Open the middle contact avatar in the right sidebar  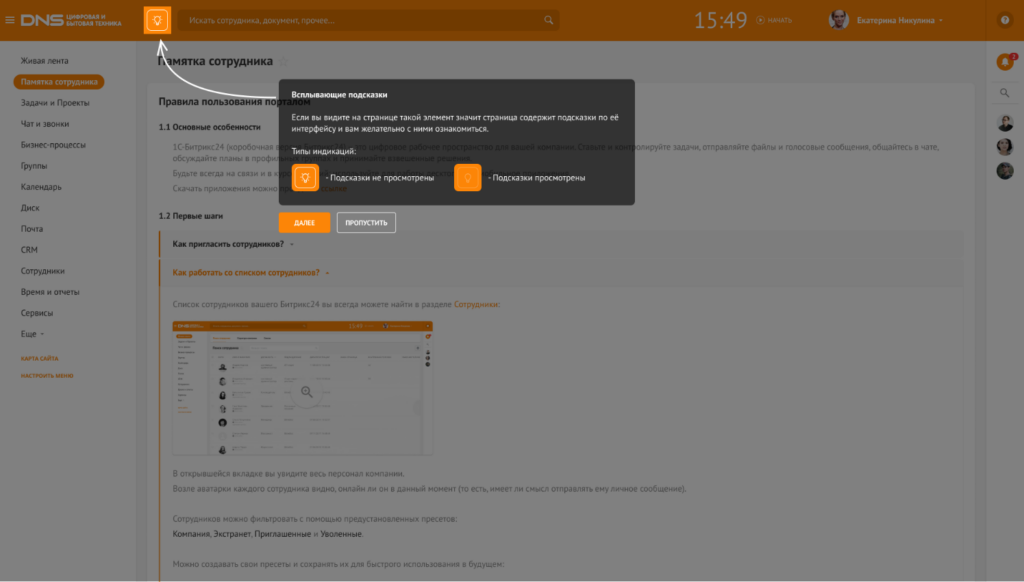1005,146
